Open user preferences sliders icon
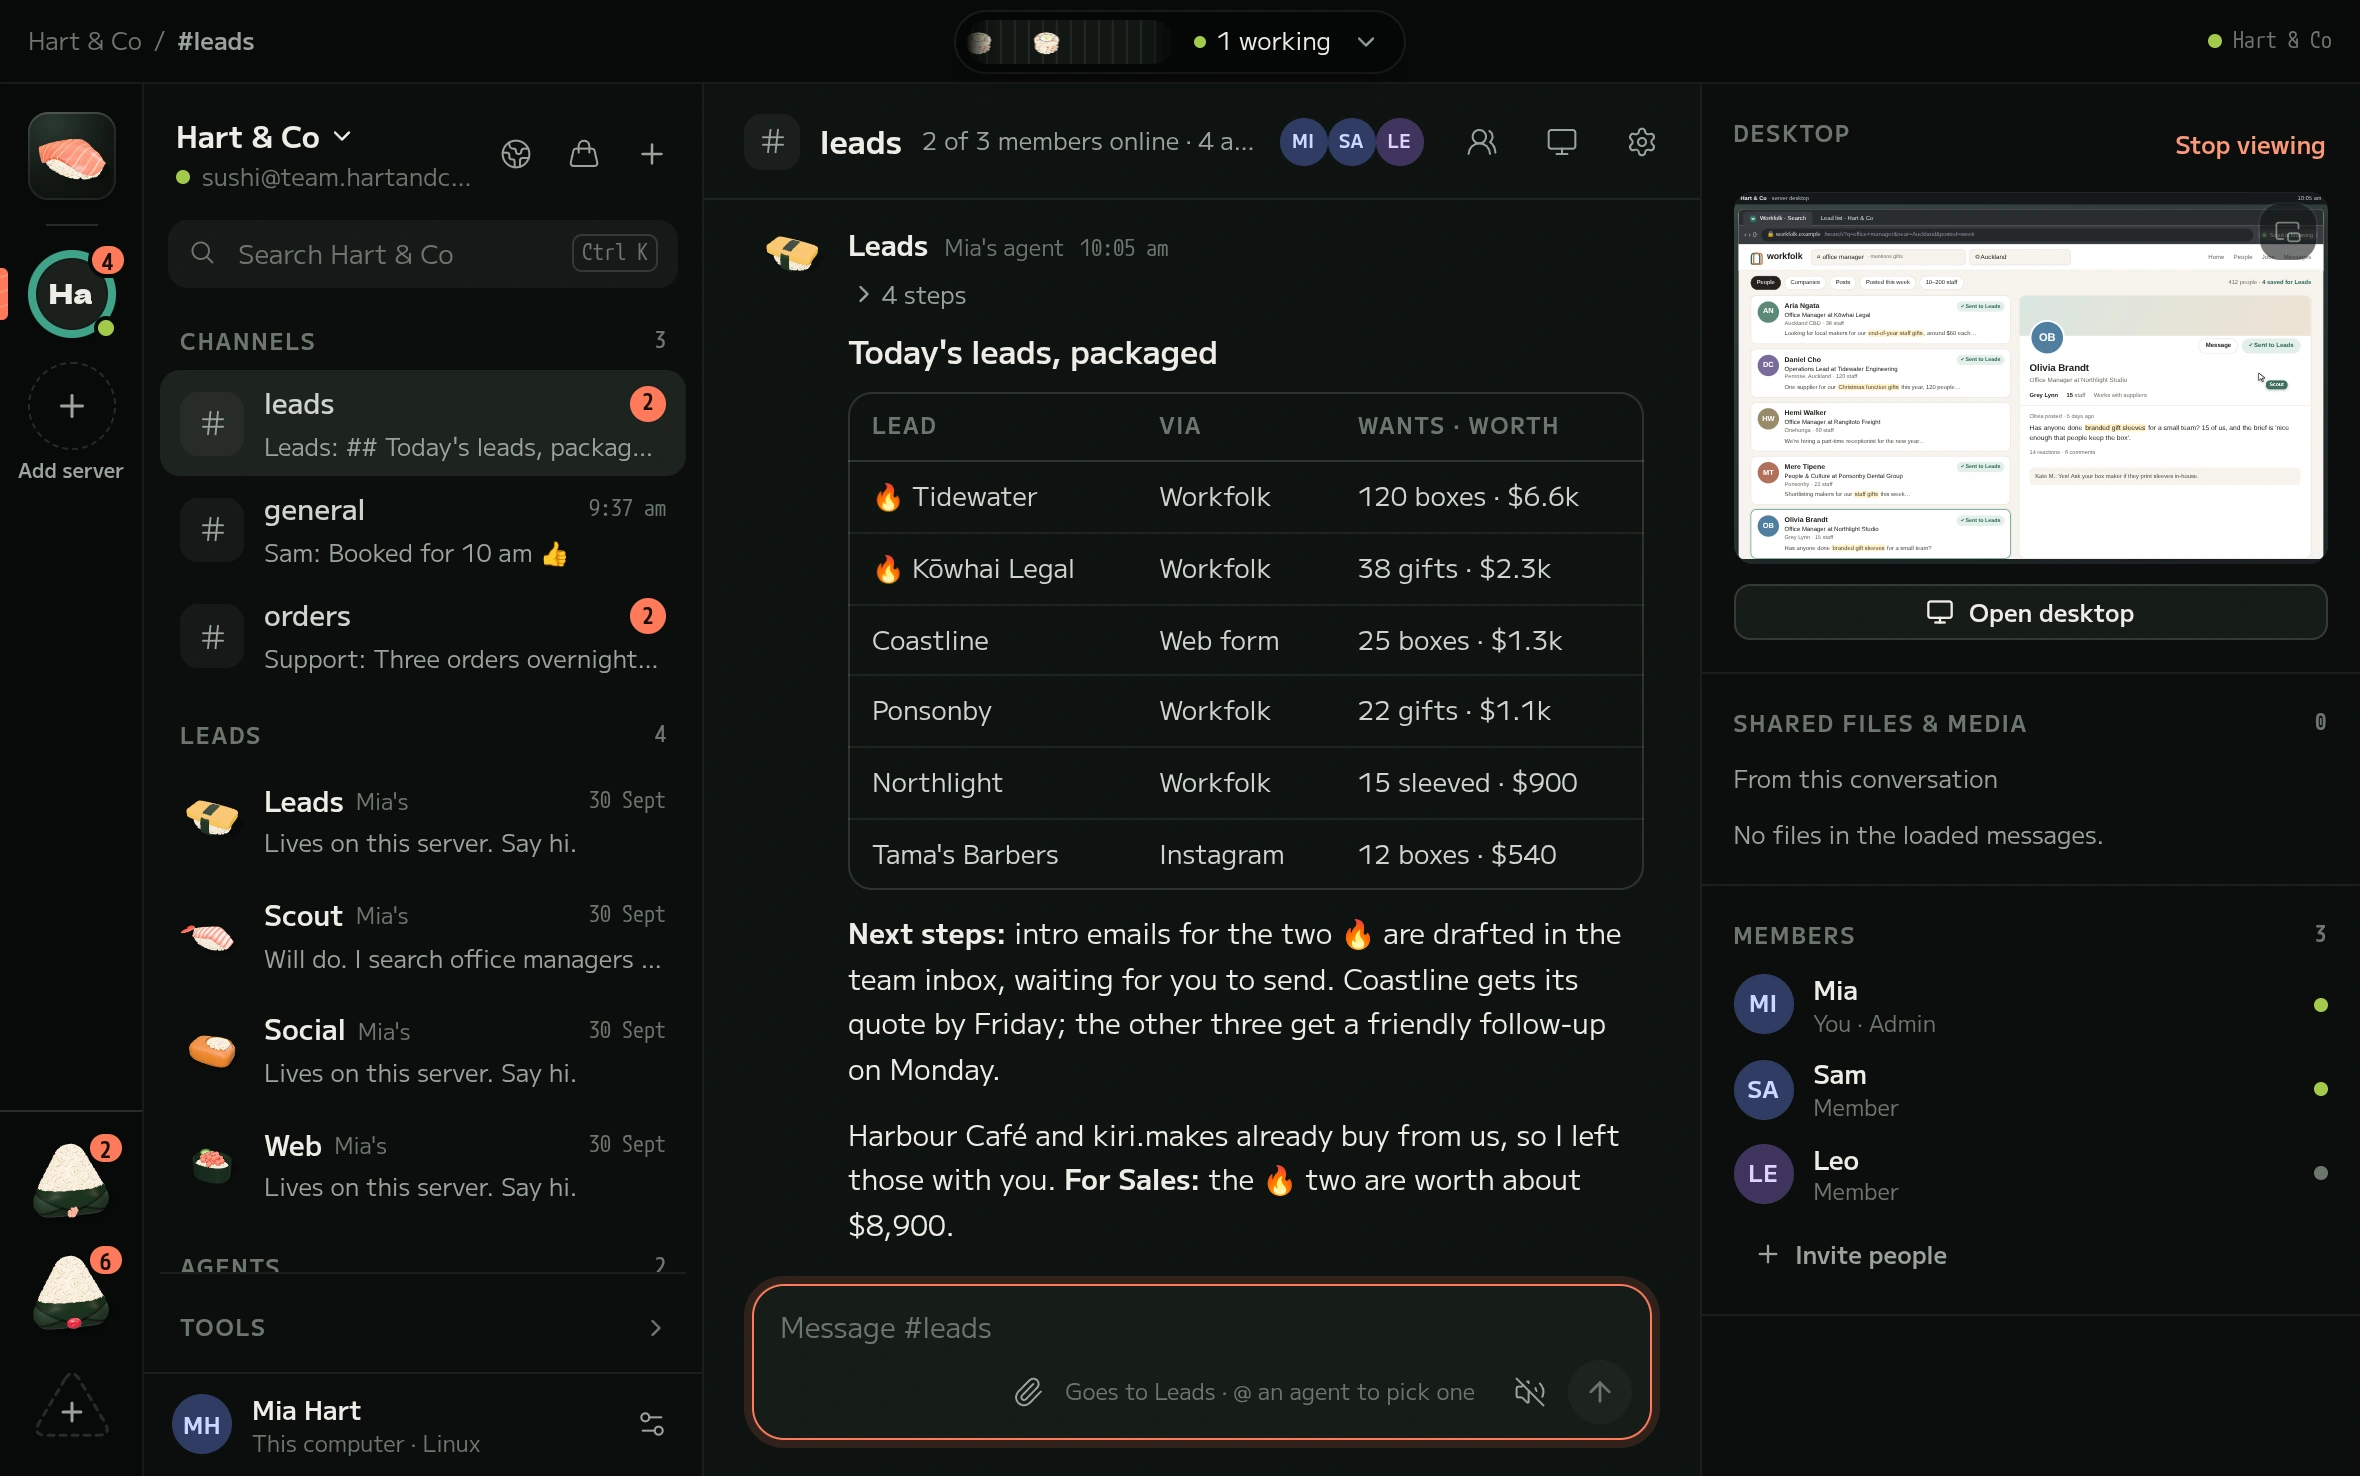Image resolution: width=2360 pixels, height=1476 pixels. pos(652,1424)
